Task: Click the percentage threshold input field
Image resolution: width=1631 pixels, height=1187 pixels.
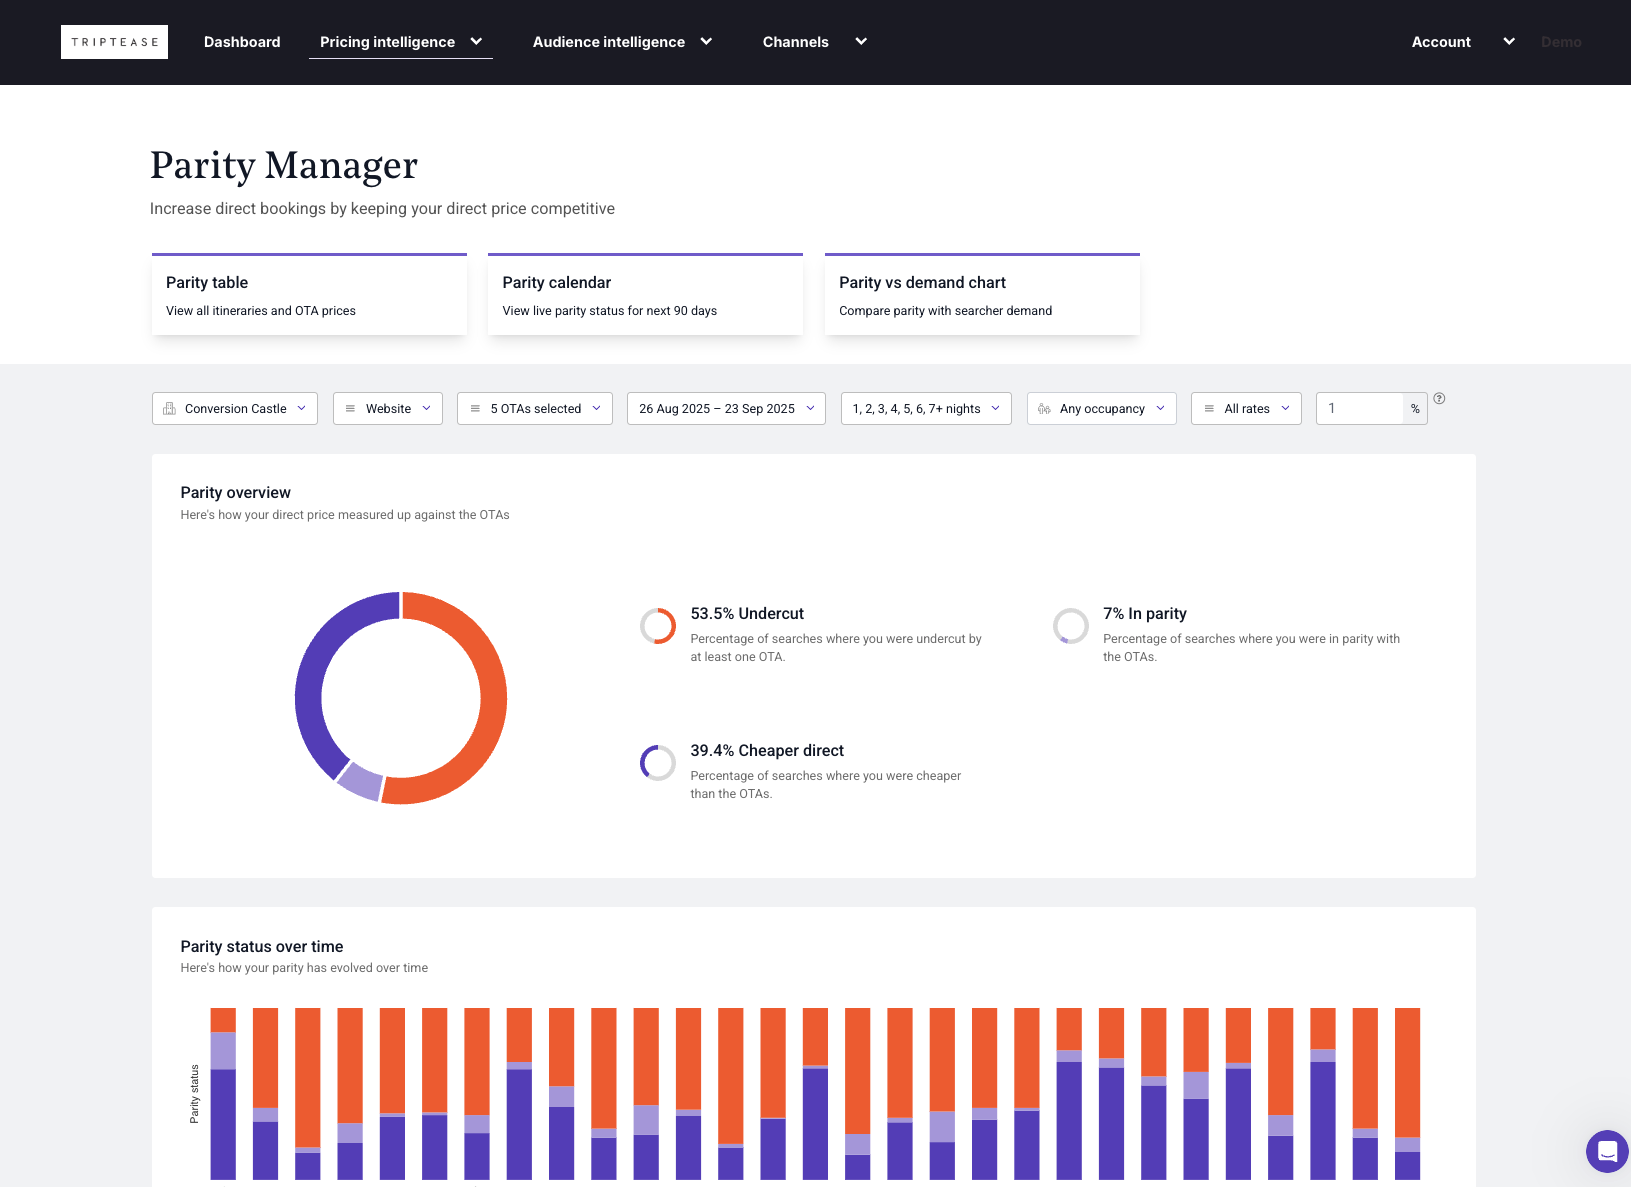Action: click(x=1360, y=409)
